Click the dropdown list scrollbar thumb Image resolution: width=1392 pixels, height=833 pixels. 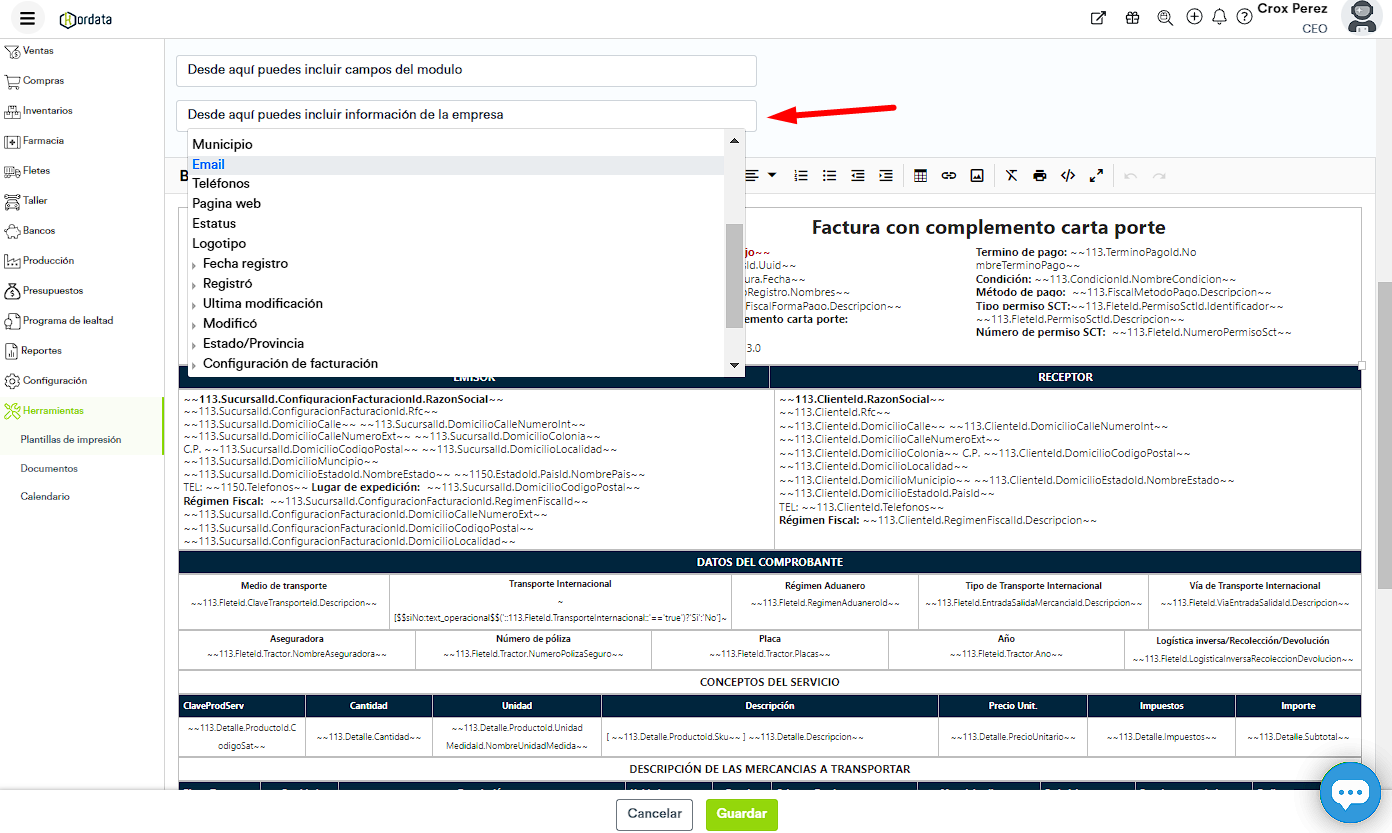pyautogui.click(x=734, y=275)
